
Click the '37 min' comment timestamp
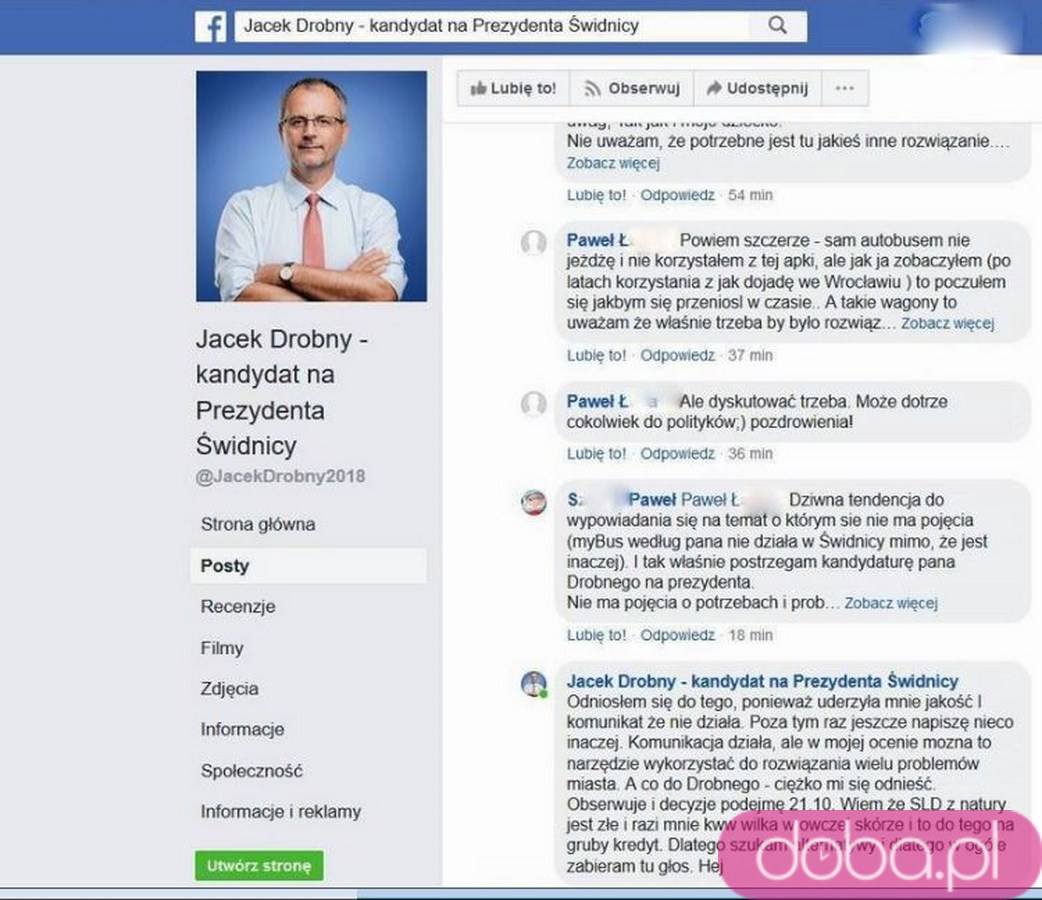coord(750,356)
